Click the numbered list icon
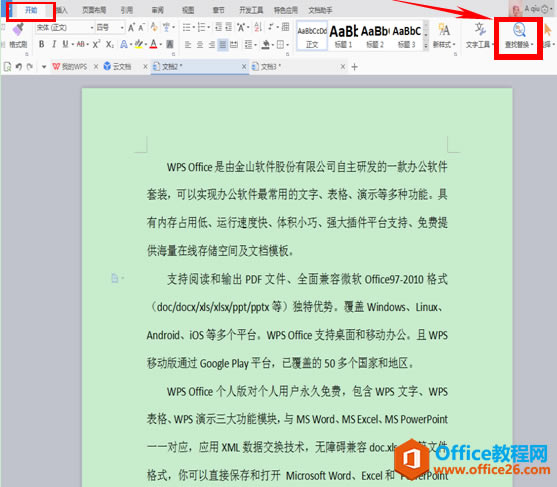Viewport: 557px width, 487px height. (201, 27)
